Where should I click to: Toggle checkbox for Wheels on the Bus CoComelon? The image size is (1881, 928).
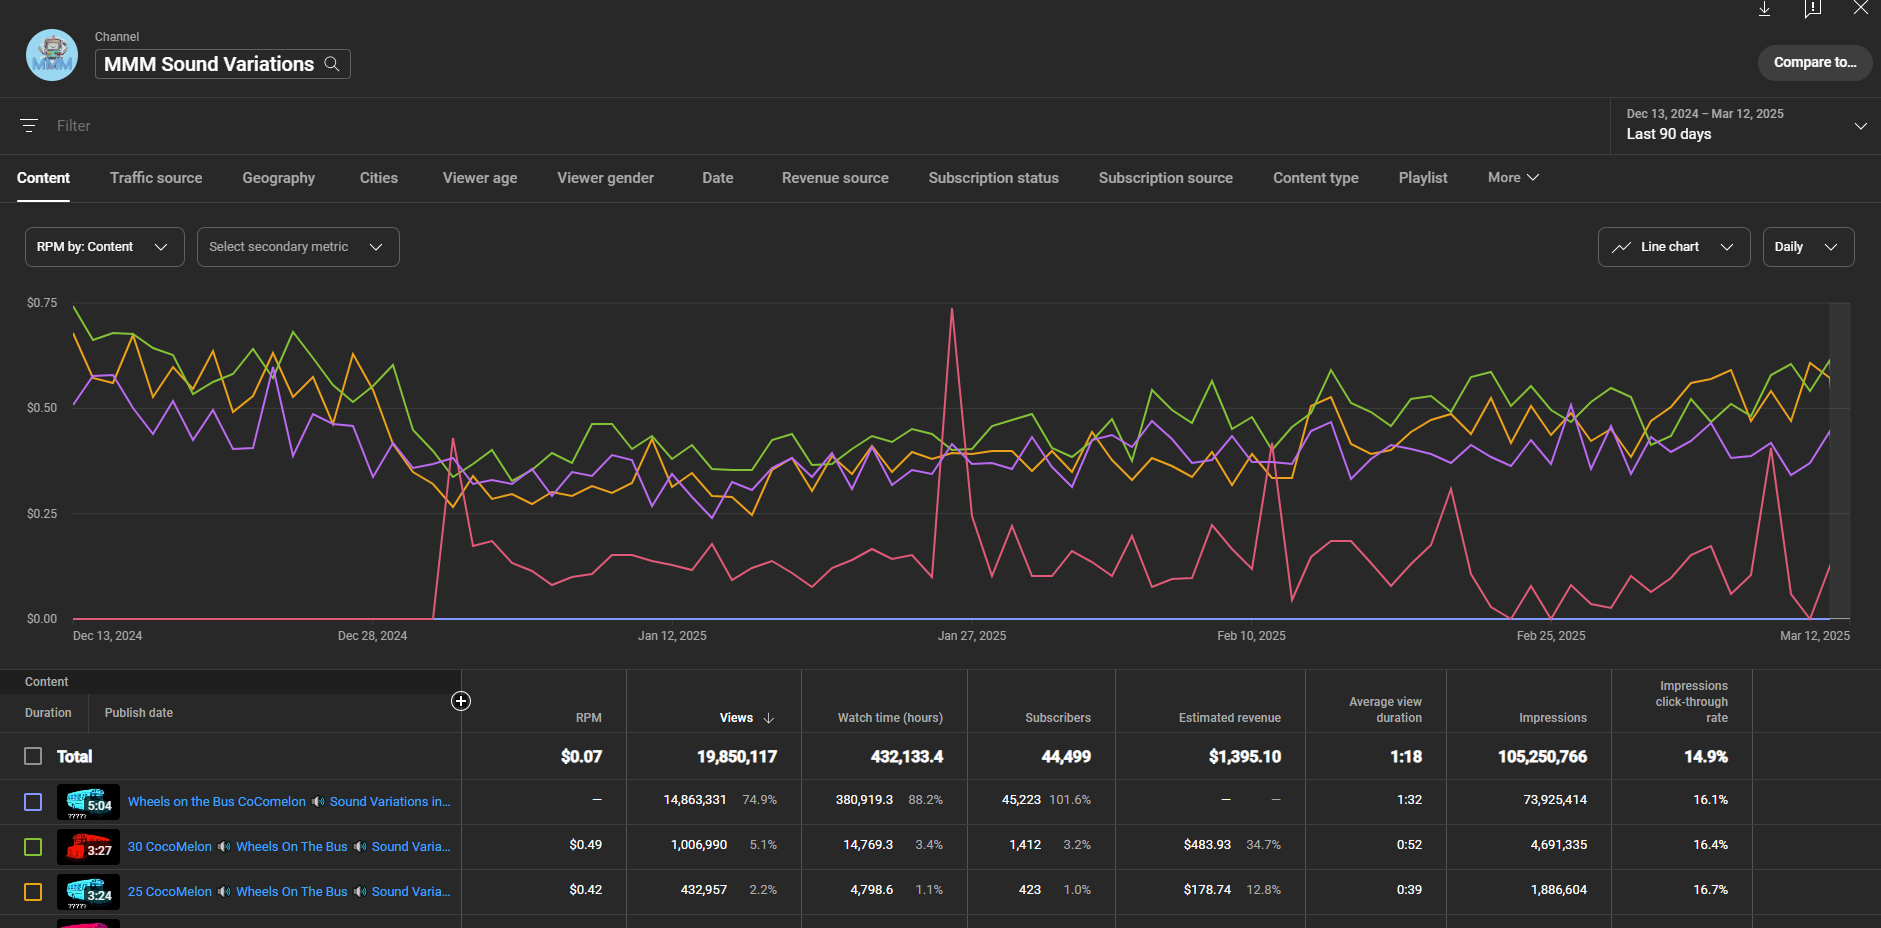click(x=33, y=802)
